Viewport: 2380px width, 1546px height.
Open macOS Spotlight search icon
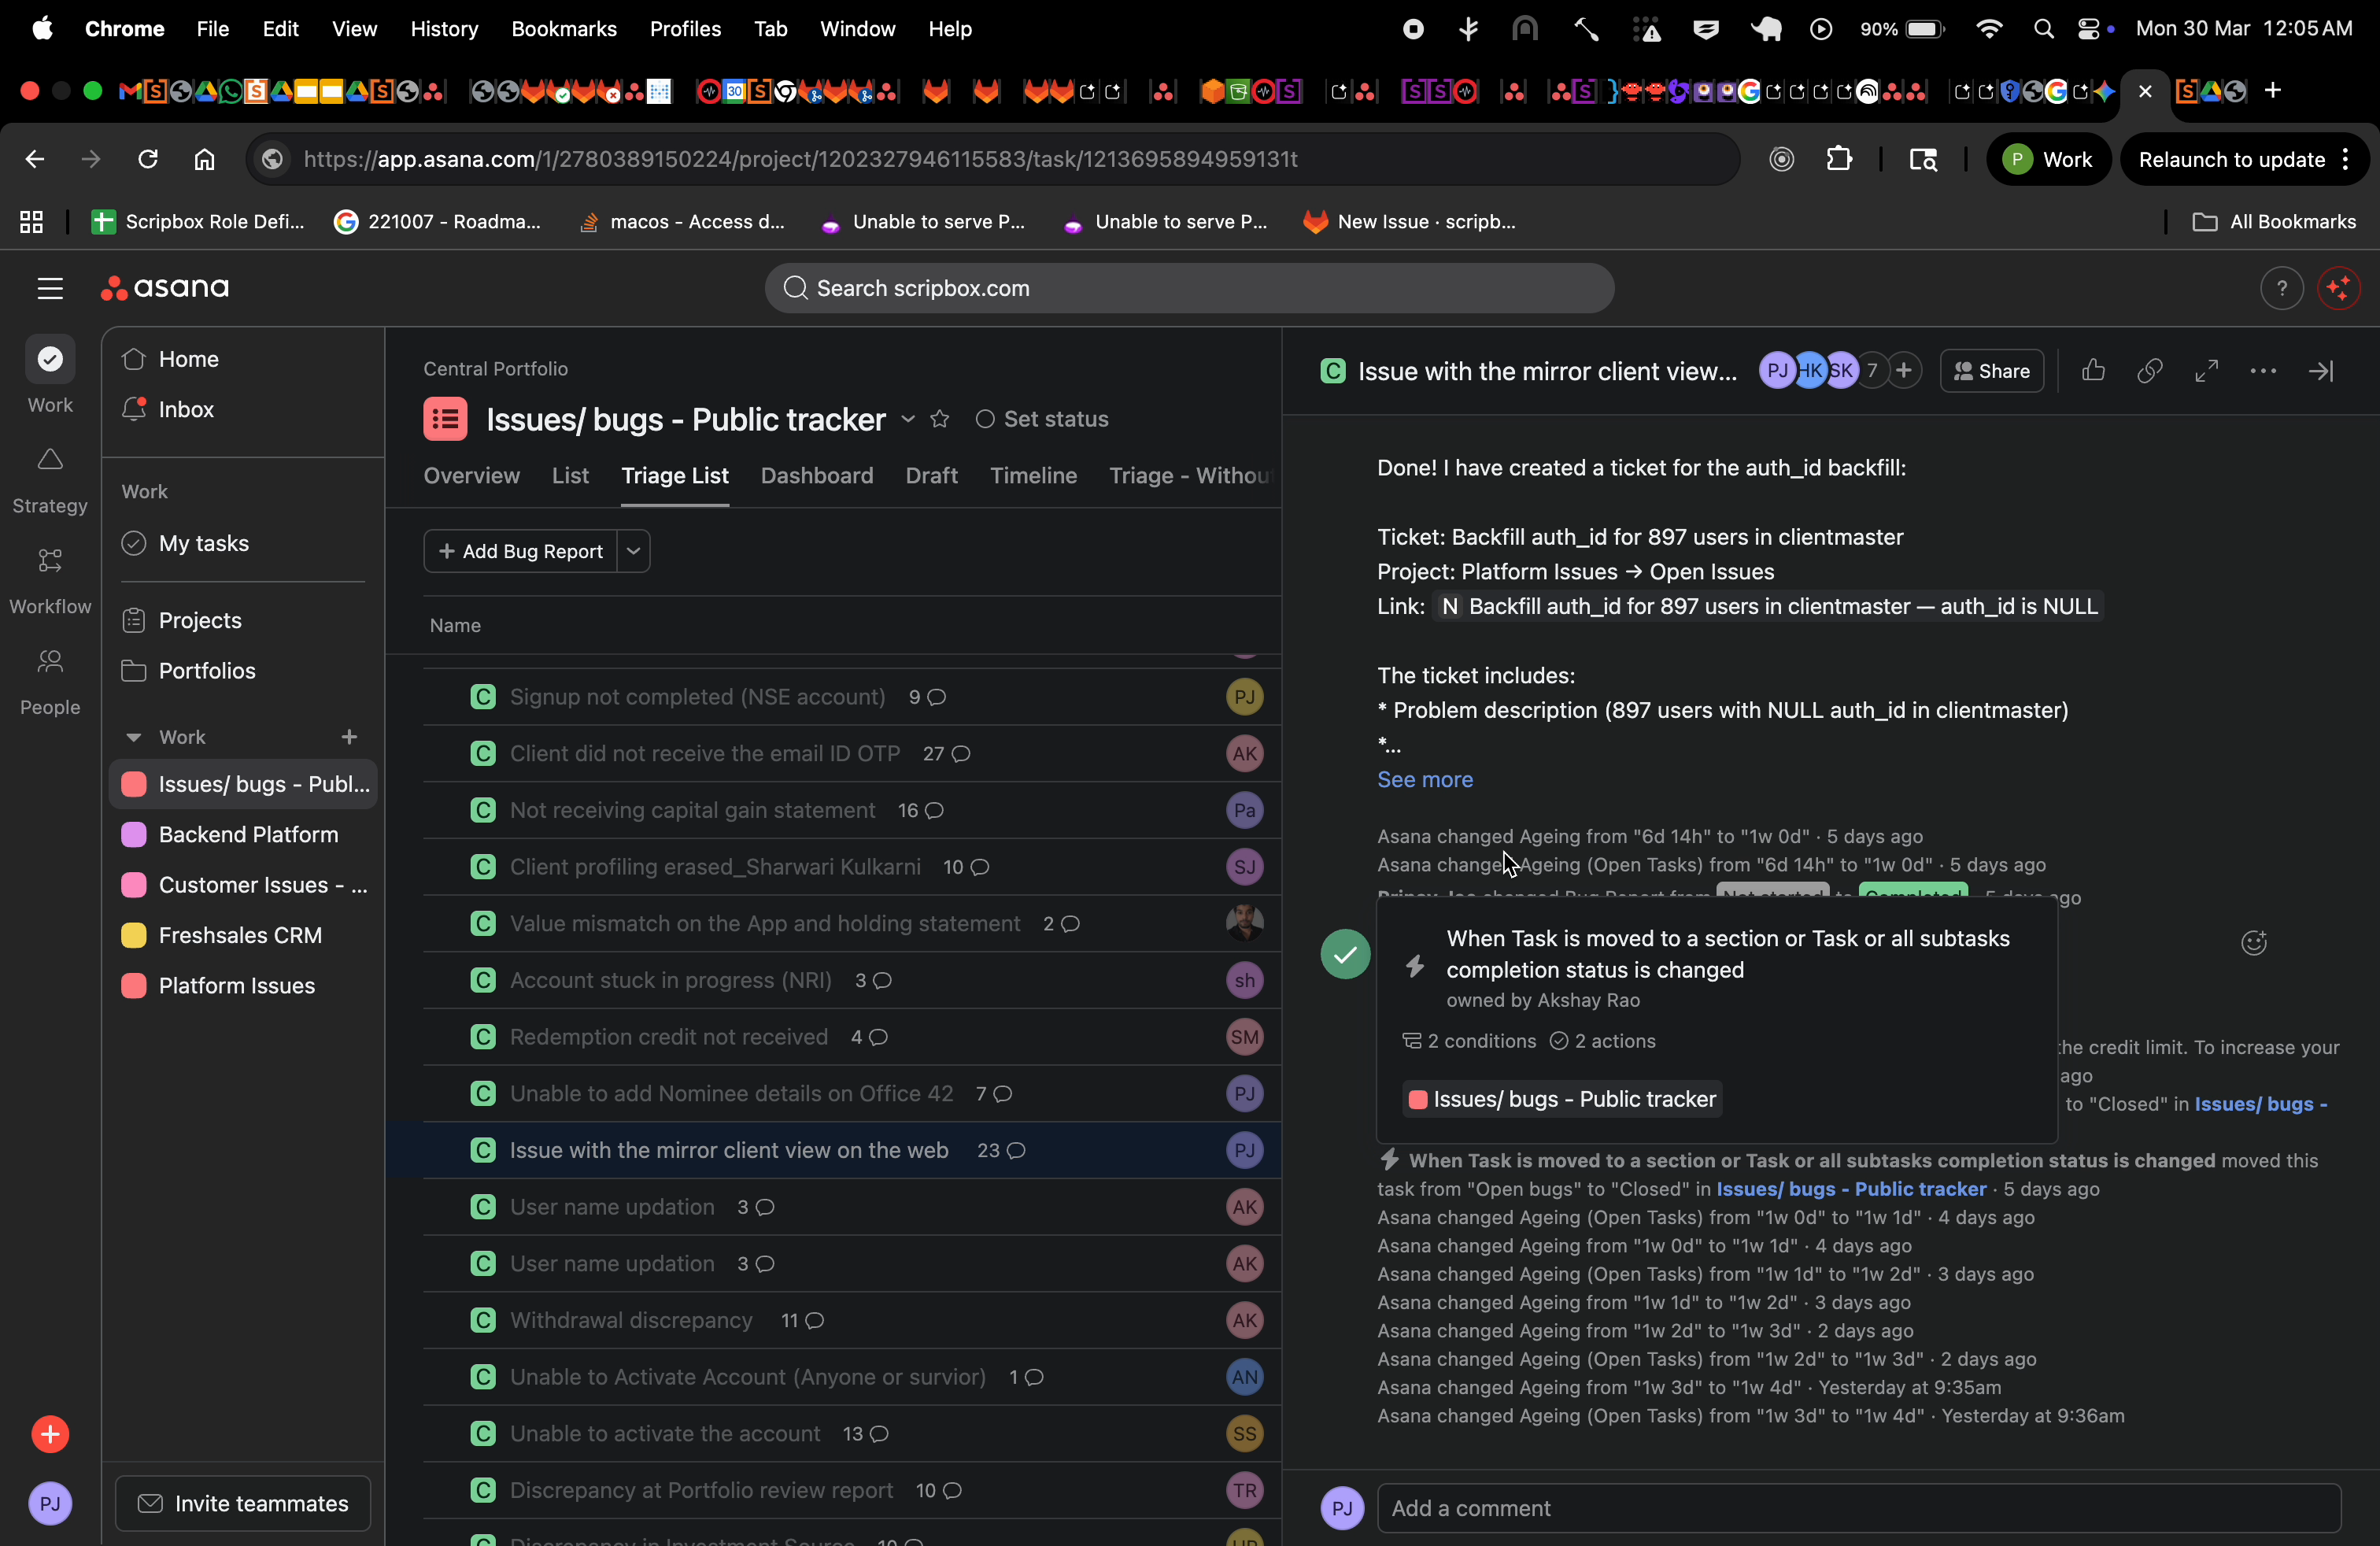(x=2044, y=29)
